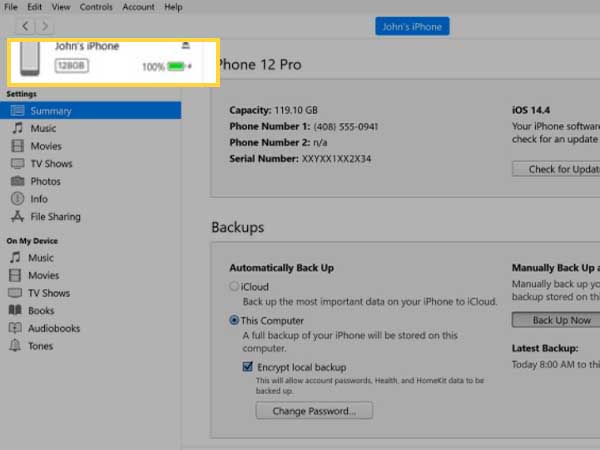Click the back navigation arrow

(x=25, y=26)
